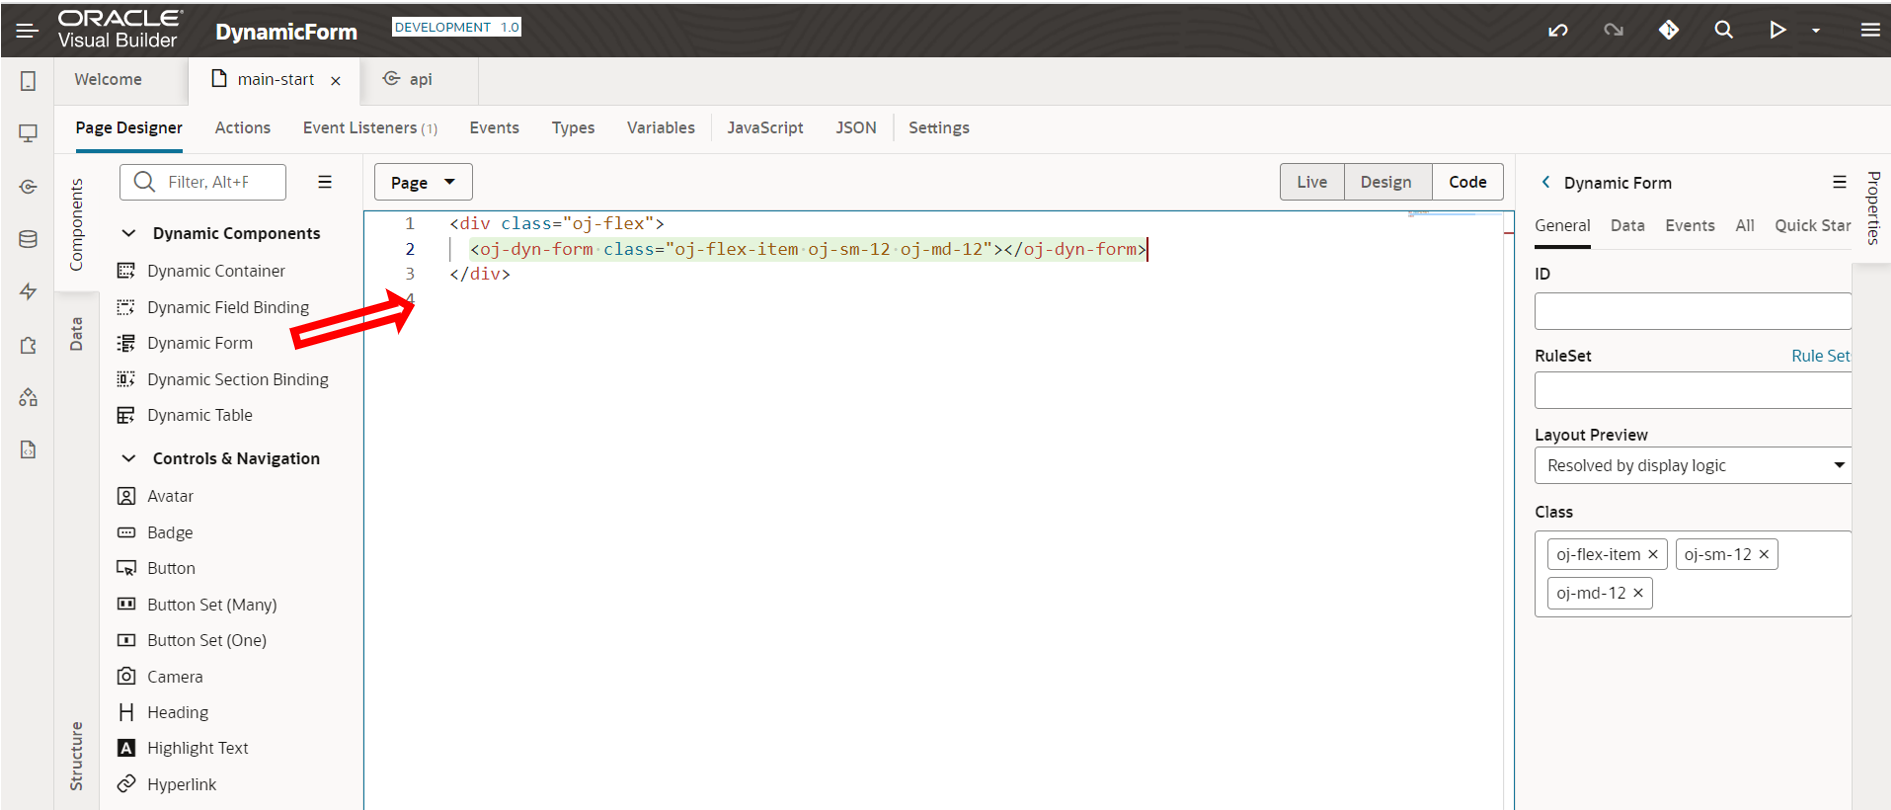Click the search magnifier in header

[1723, 30]
